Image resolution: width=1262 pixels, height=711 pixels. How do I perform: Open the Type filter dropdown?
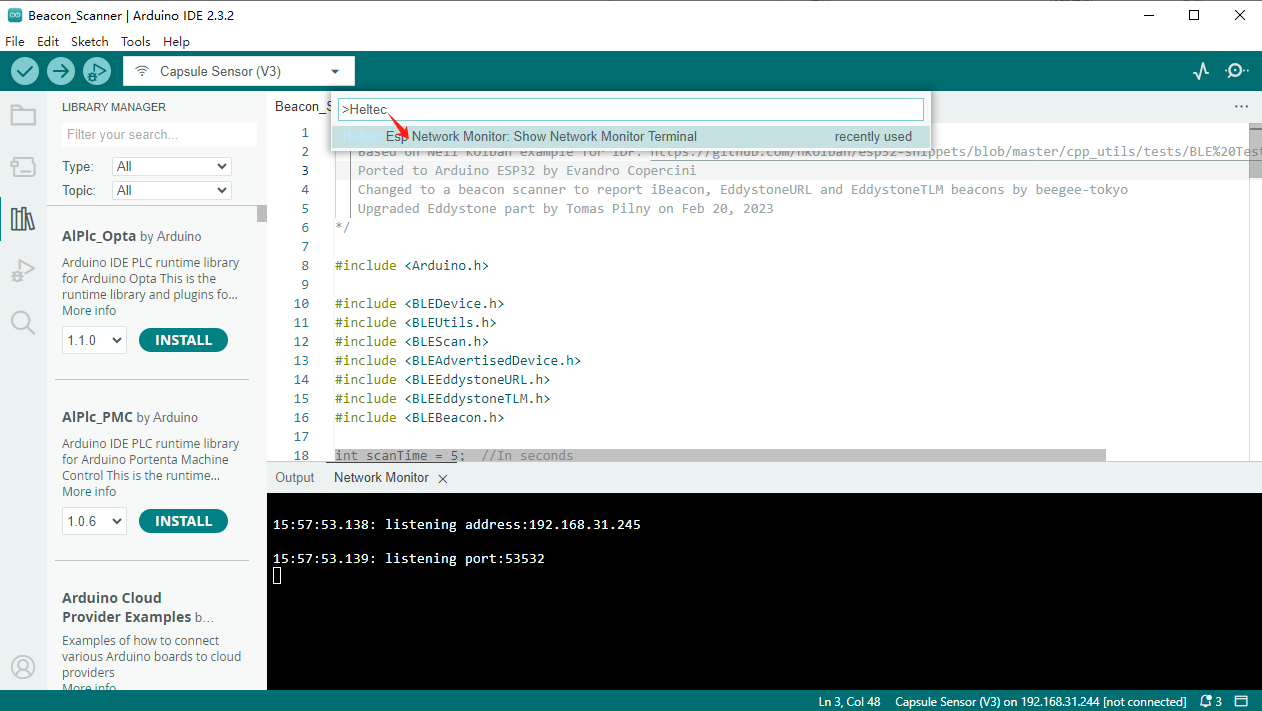(x=171, y=166)
